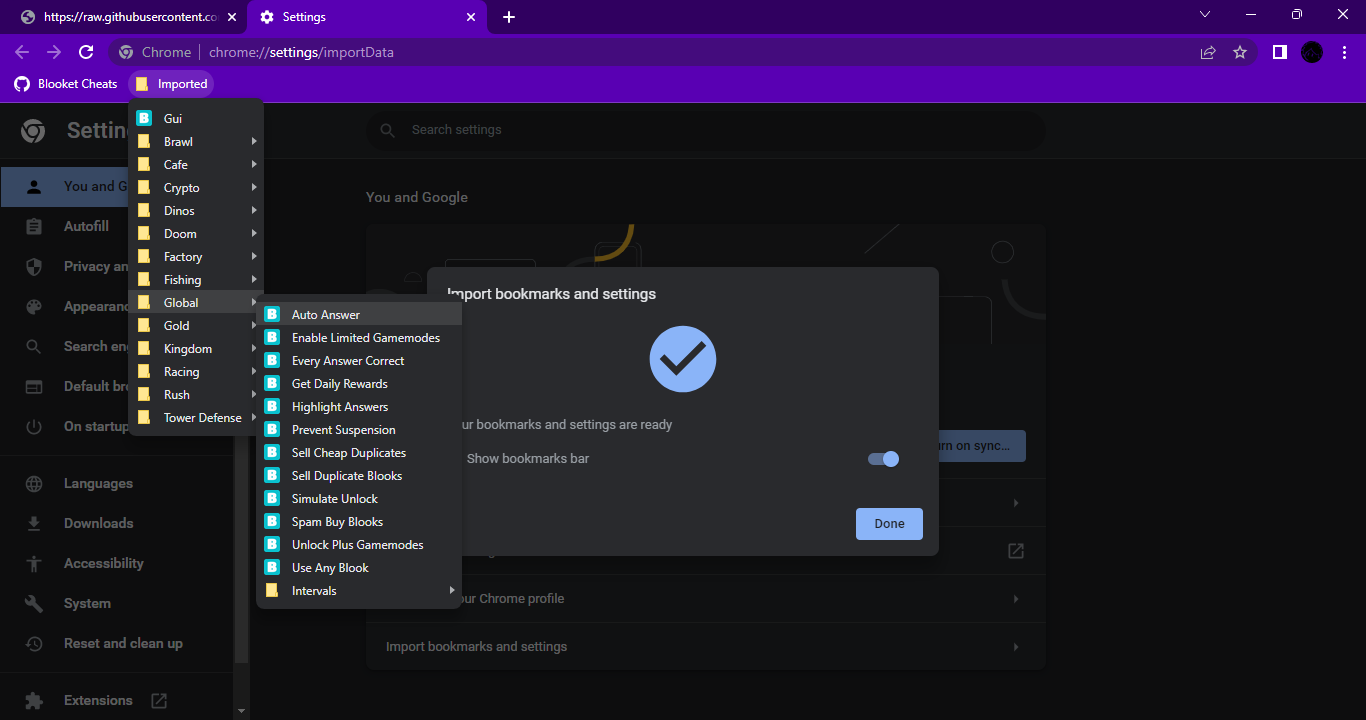Click Simulate Unlock bookmark icon
Screen dimensions: 1366x720
271,498
